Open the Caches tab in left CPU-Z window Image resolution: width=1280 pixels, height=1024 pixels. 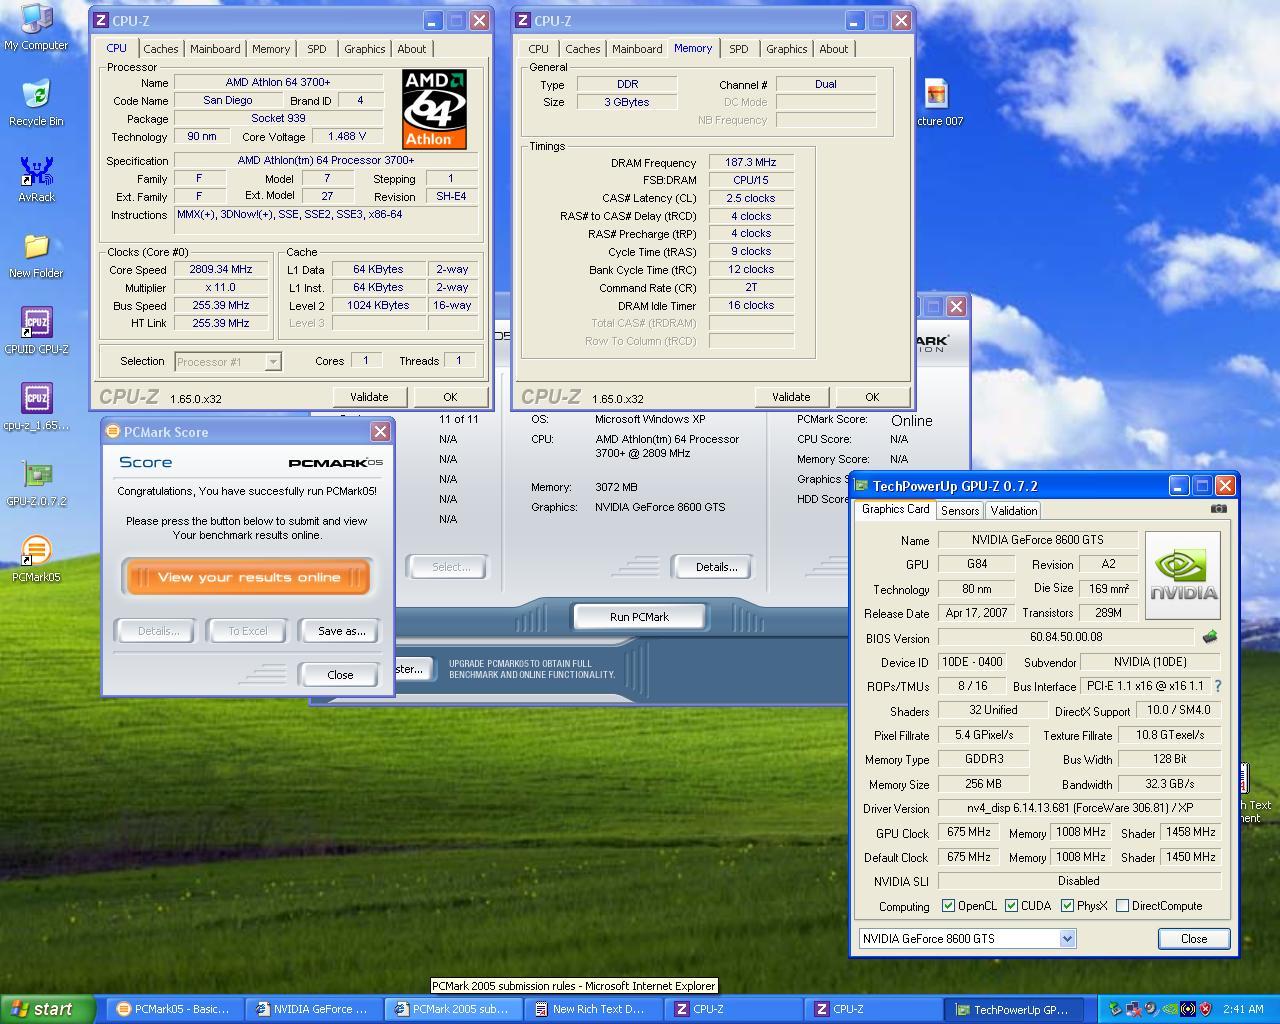coord(160,49)
